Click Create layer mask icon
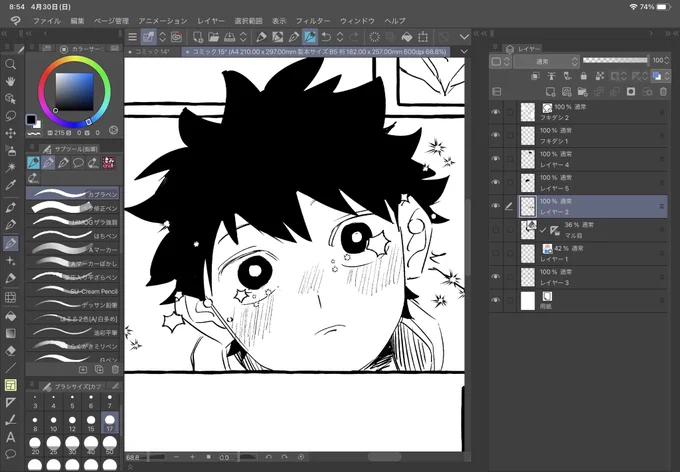This screenshot has width=680, height=472. (x=631, y=92)
